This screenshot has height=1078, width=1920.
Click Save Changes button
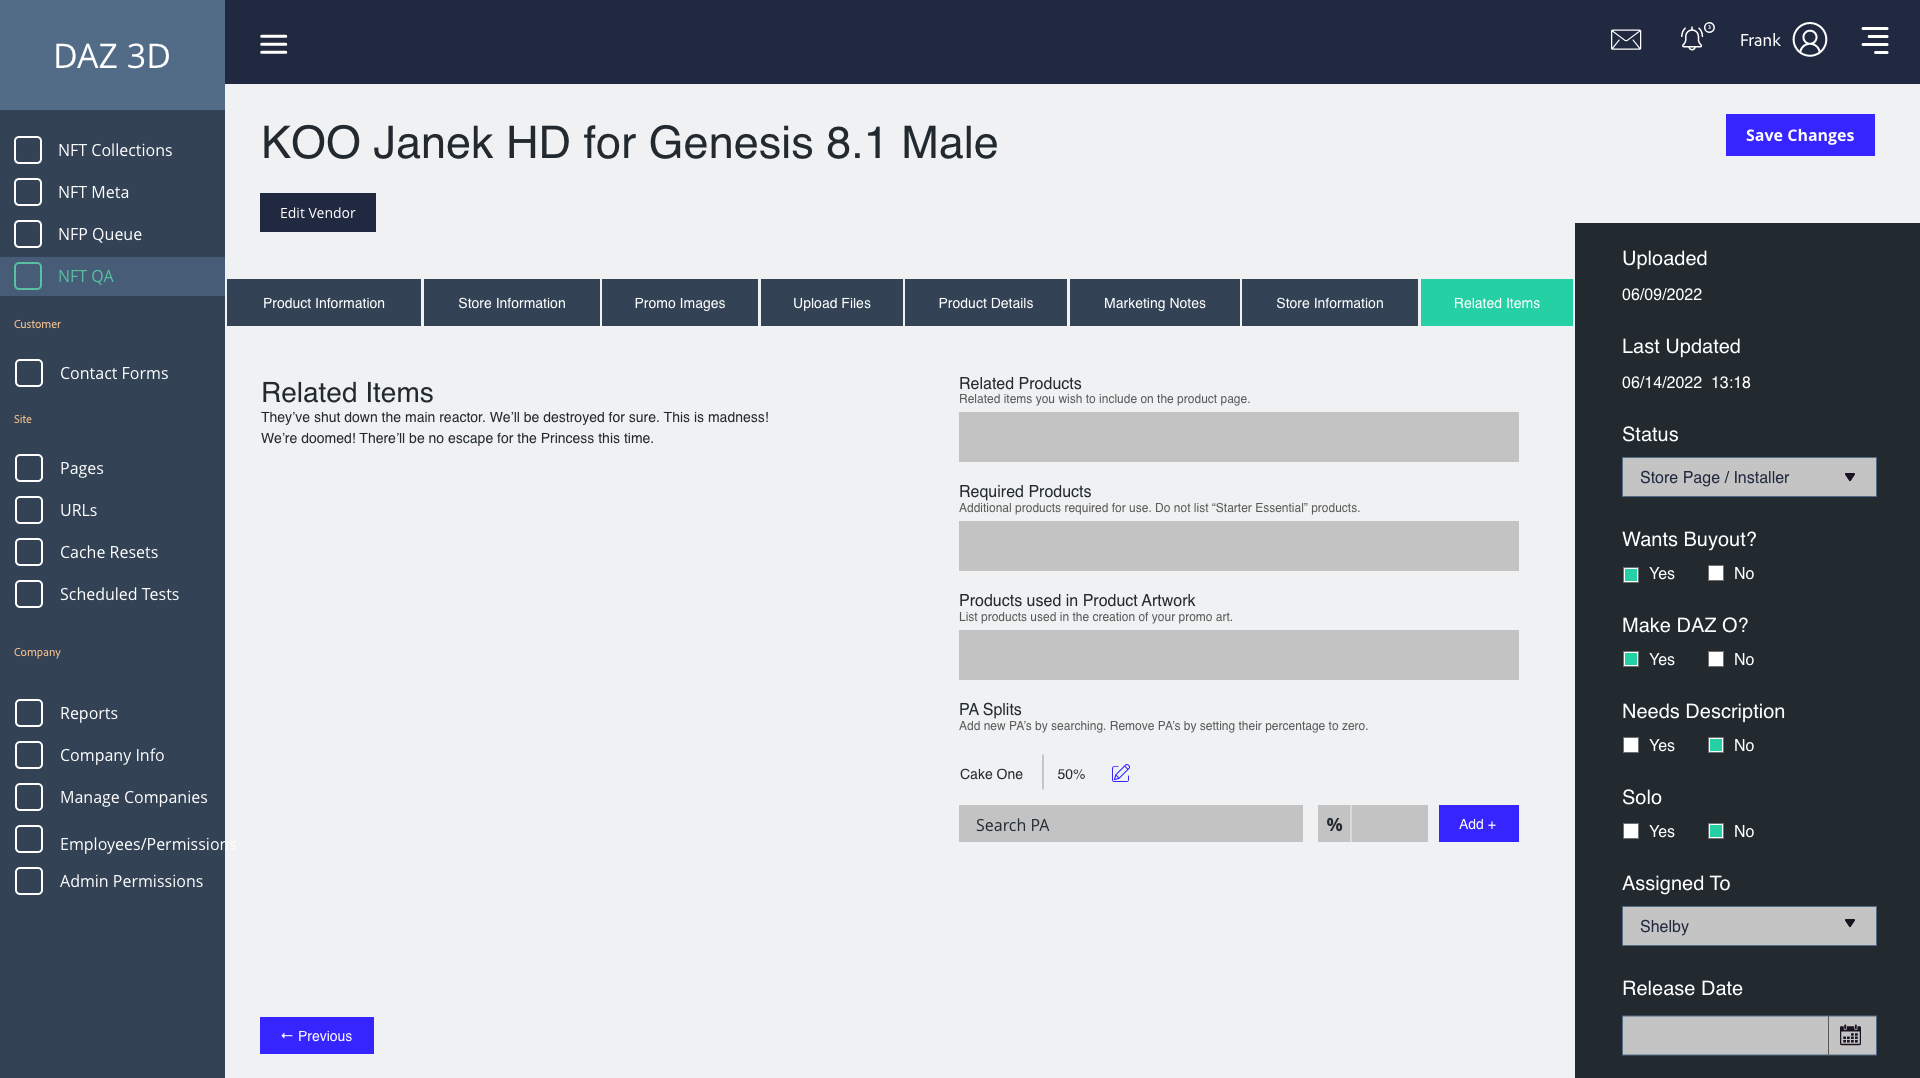pyautogui.click(x=1800, y=135)
